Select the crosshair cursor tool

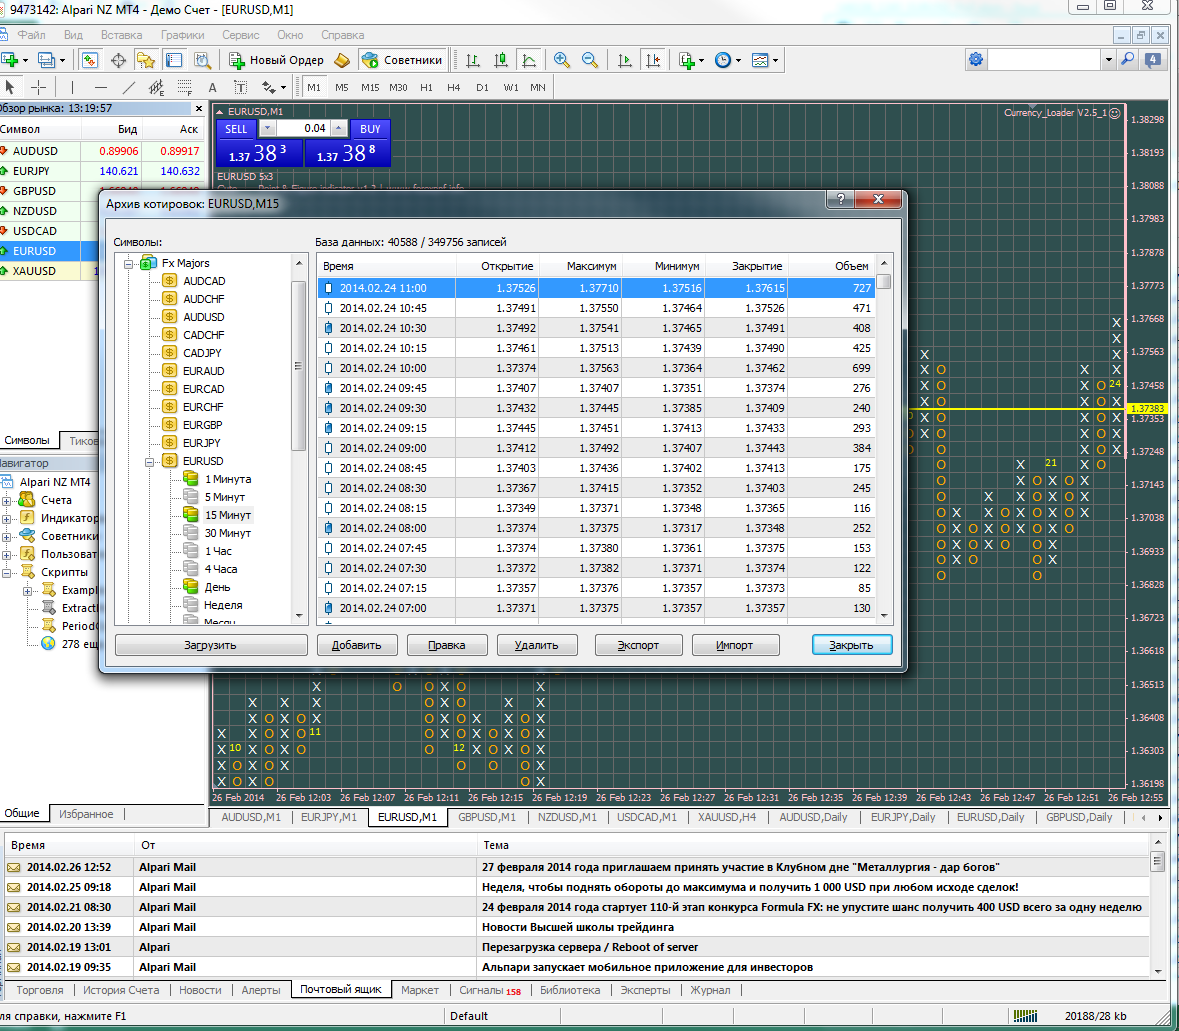(x=38, y=87)
